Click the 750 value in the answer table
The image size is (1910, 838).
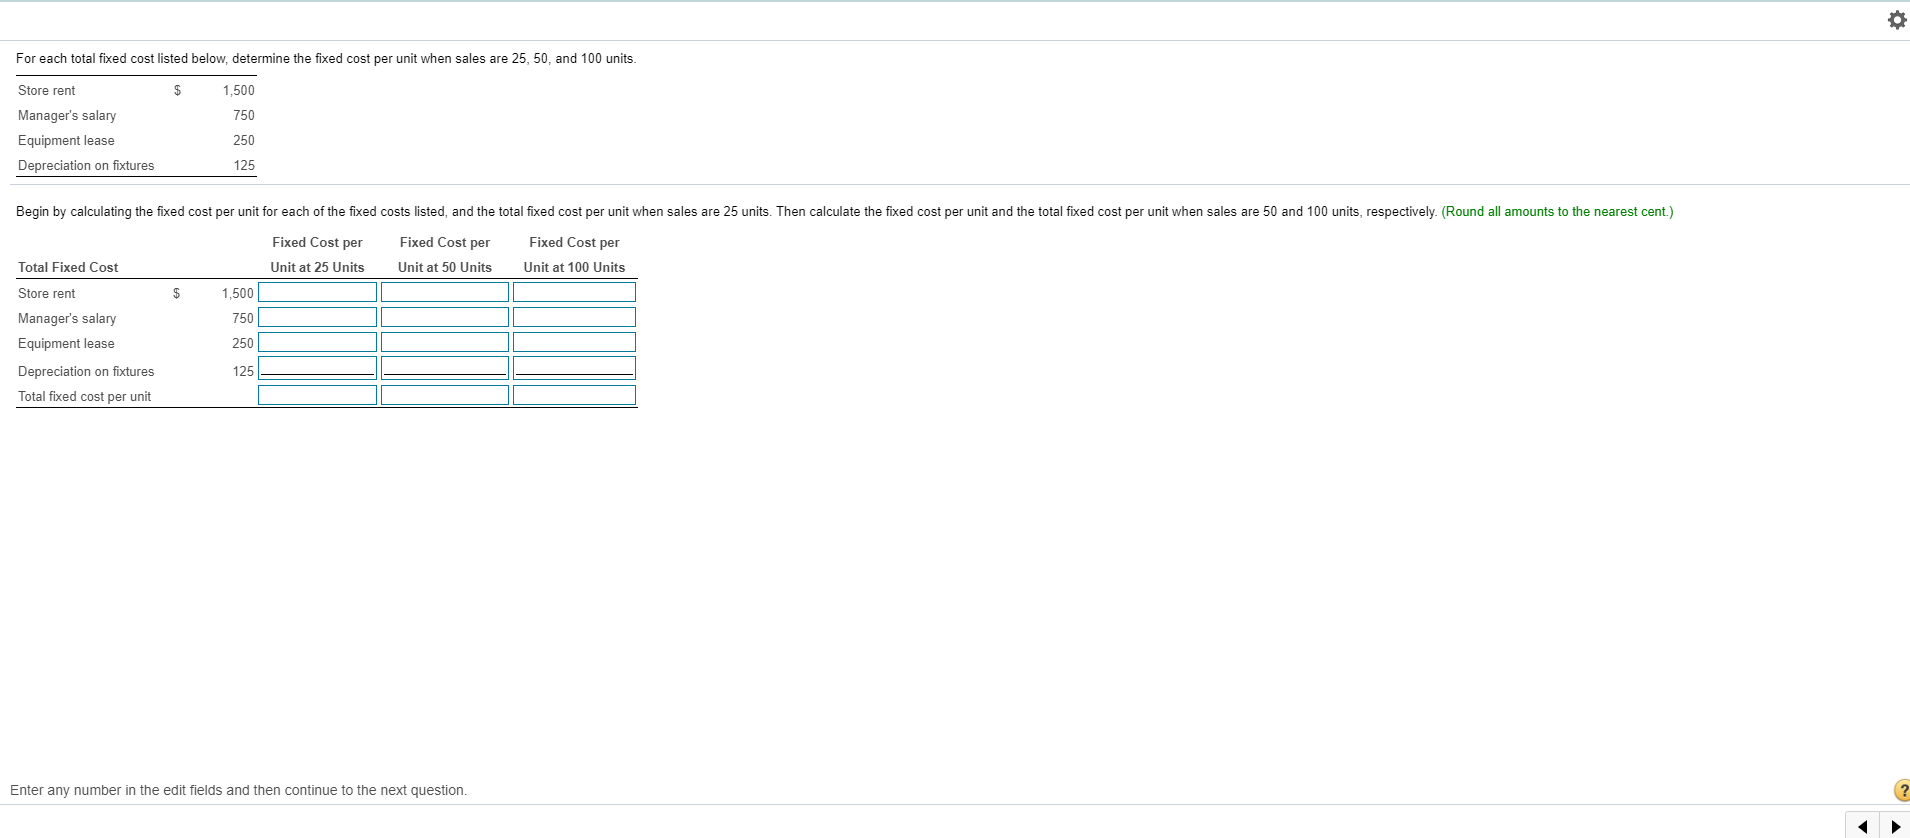[x=243, y=318]
